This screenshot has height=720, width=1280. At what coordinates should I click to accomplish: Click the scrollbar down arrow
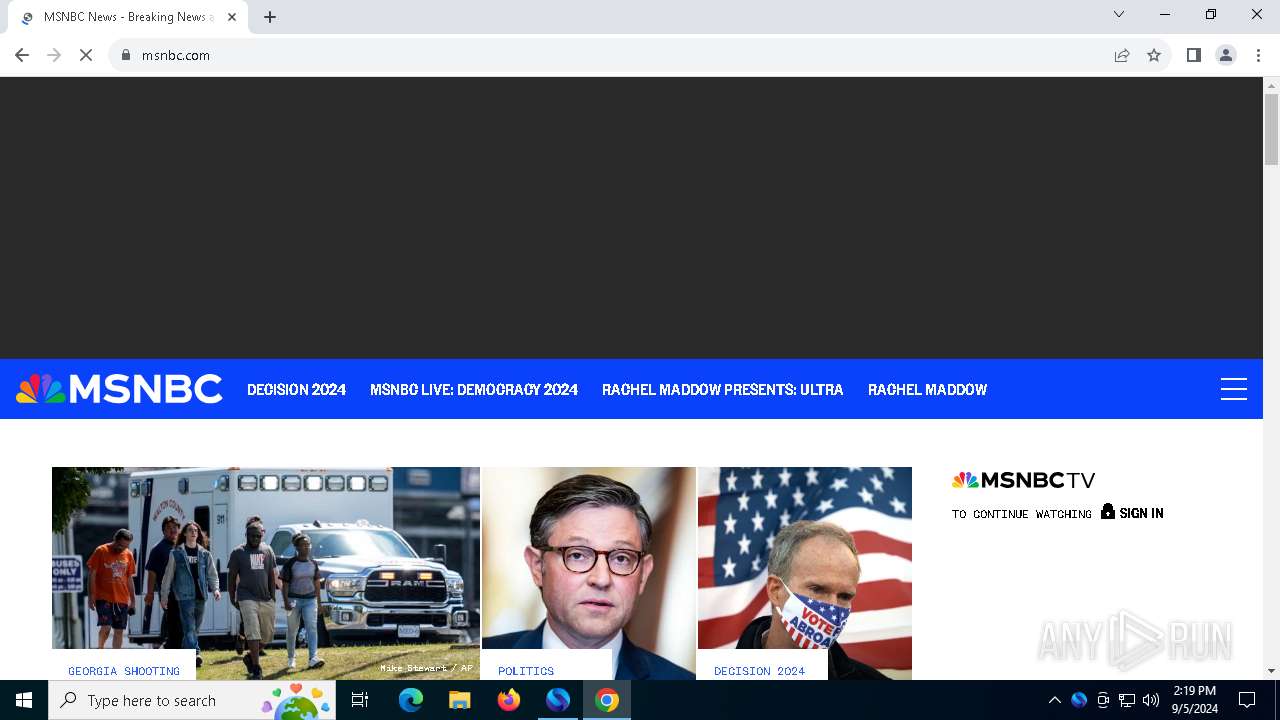1271,671
